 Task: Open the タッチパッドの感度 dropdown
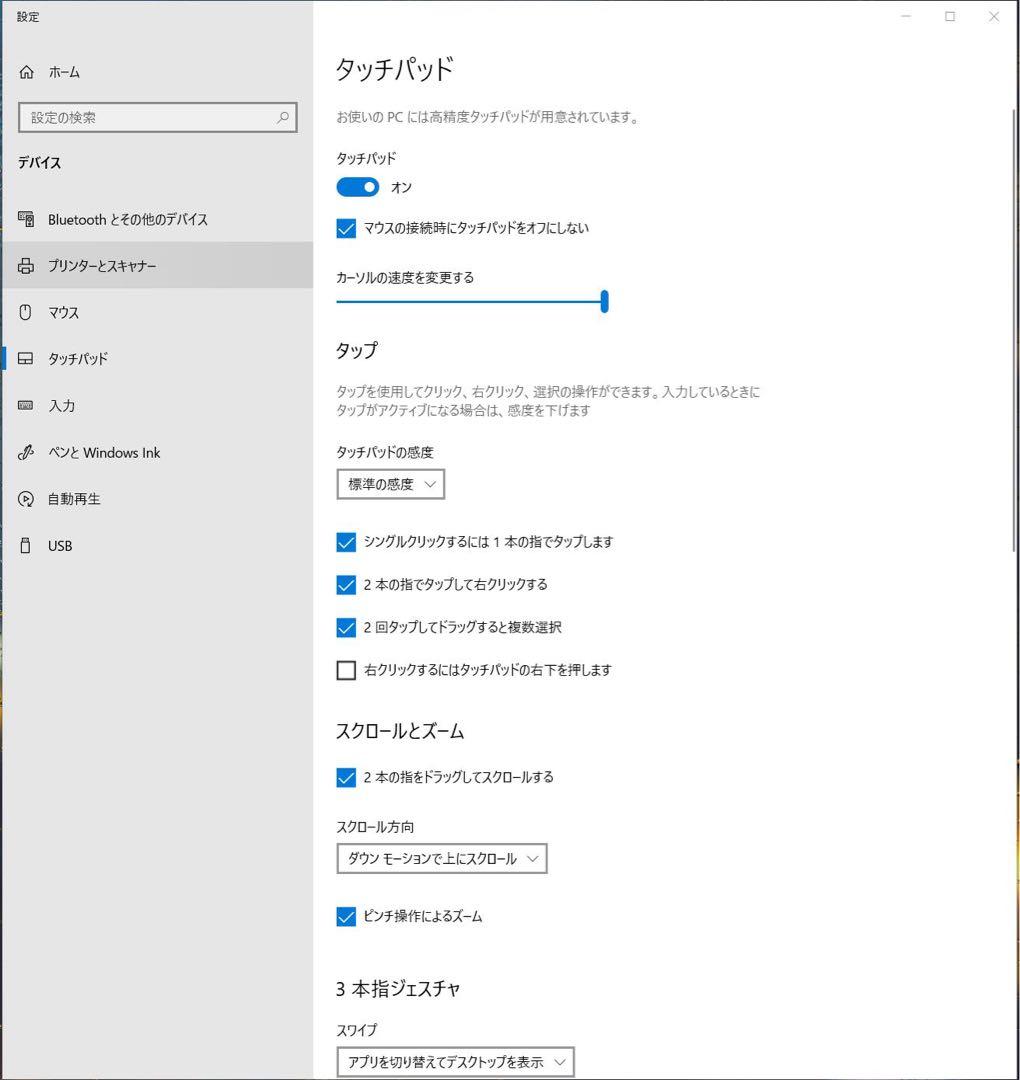pos(390,483)
